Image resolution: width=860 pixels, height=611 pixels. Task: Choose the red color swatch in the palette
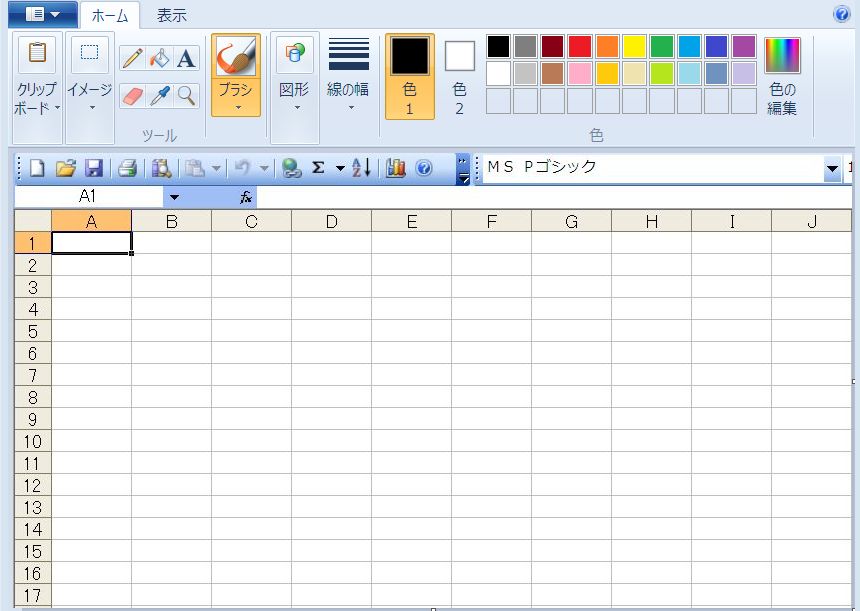(580, 46)
